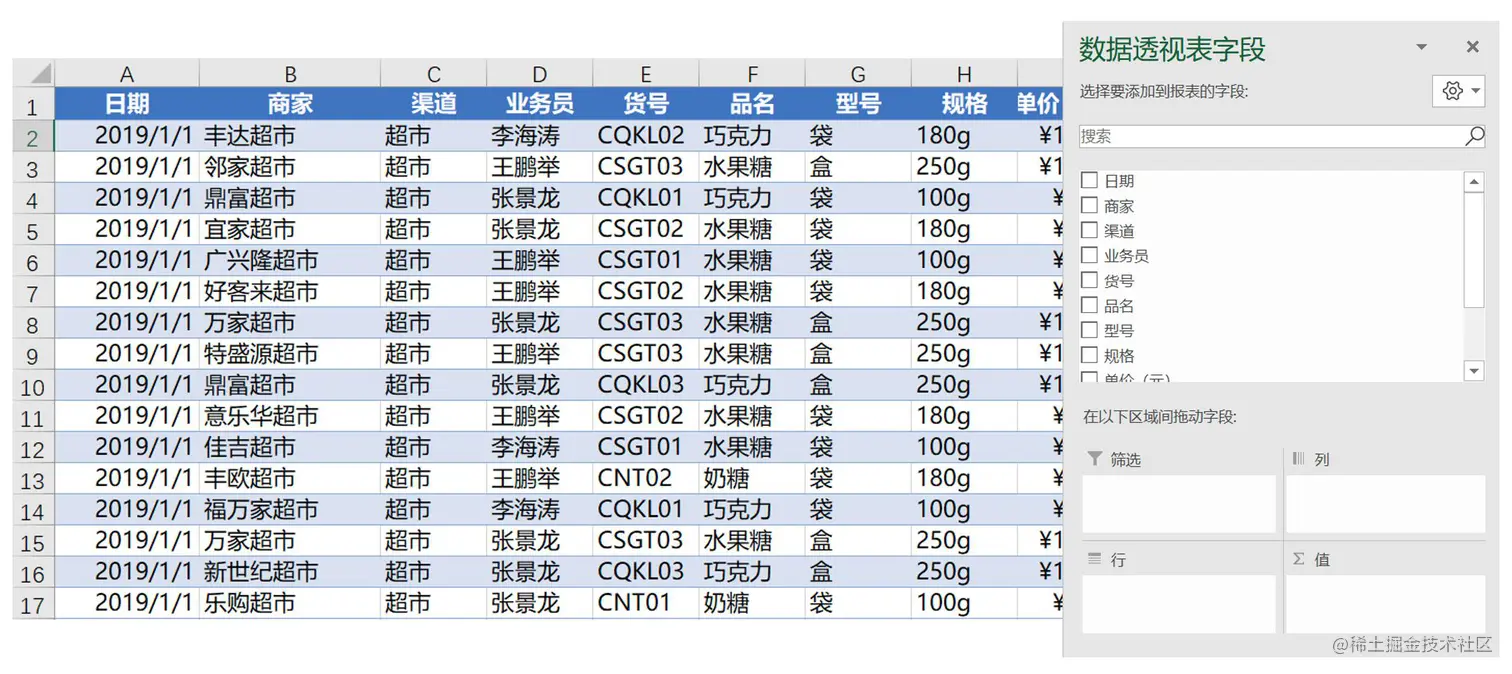The image size is (1512, 674).
Task: Select column D header
Action: pyautogui.click(x=540, y=74)
